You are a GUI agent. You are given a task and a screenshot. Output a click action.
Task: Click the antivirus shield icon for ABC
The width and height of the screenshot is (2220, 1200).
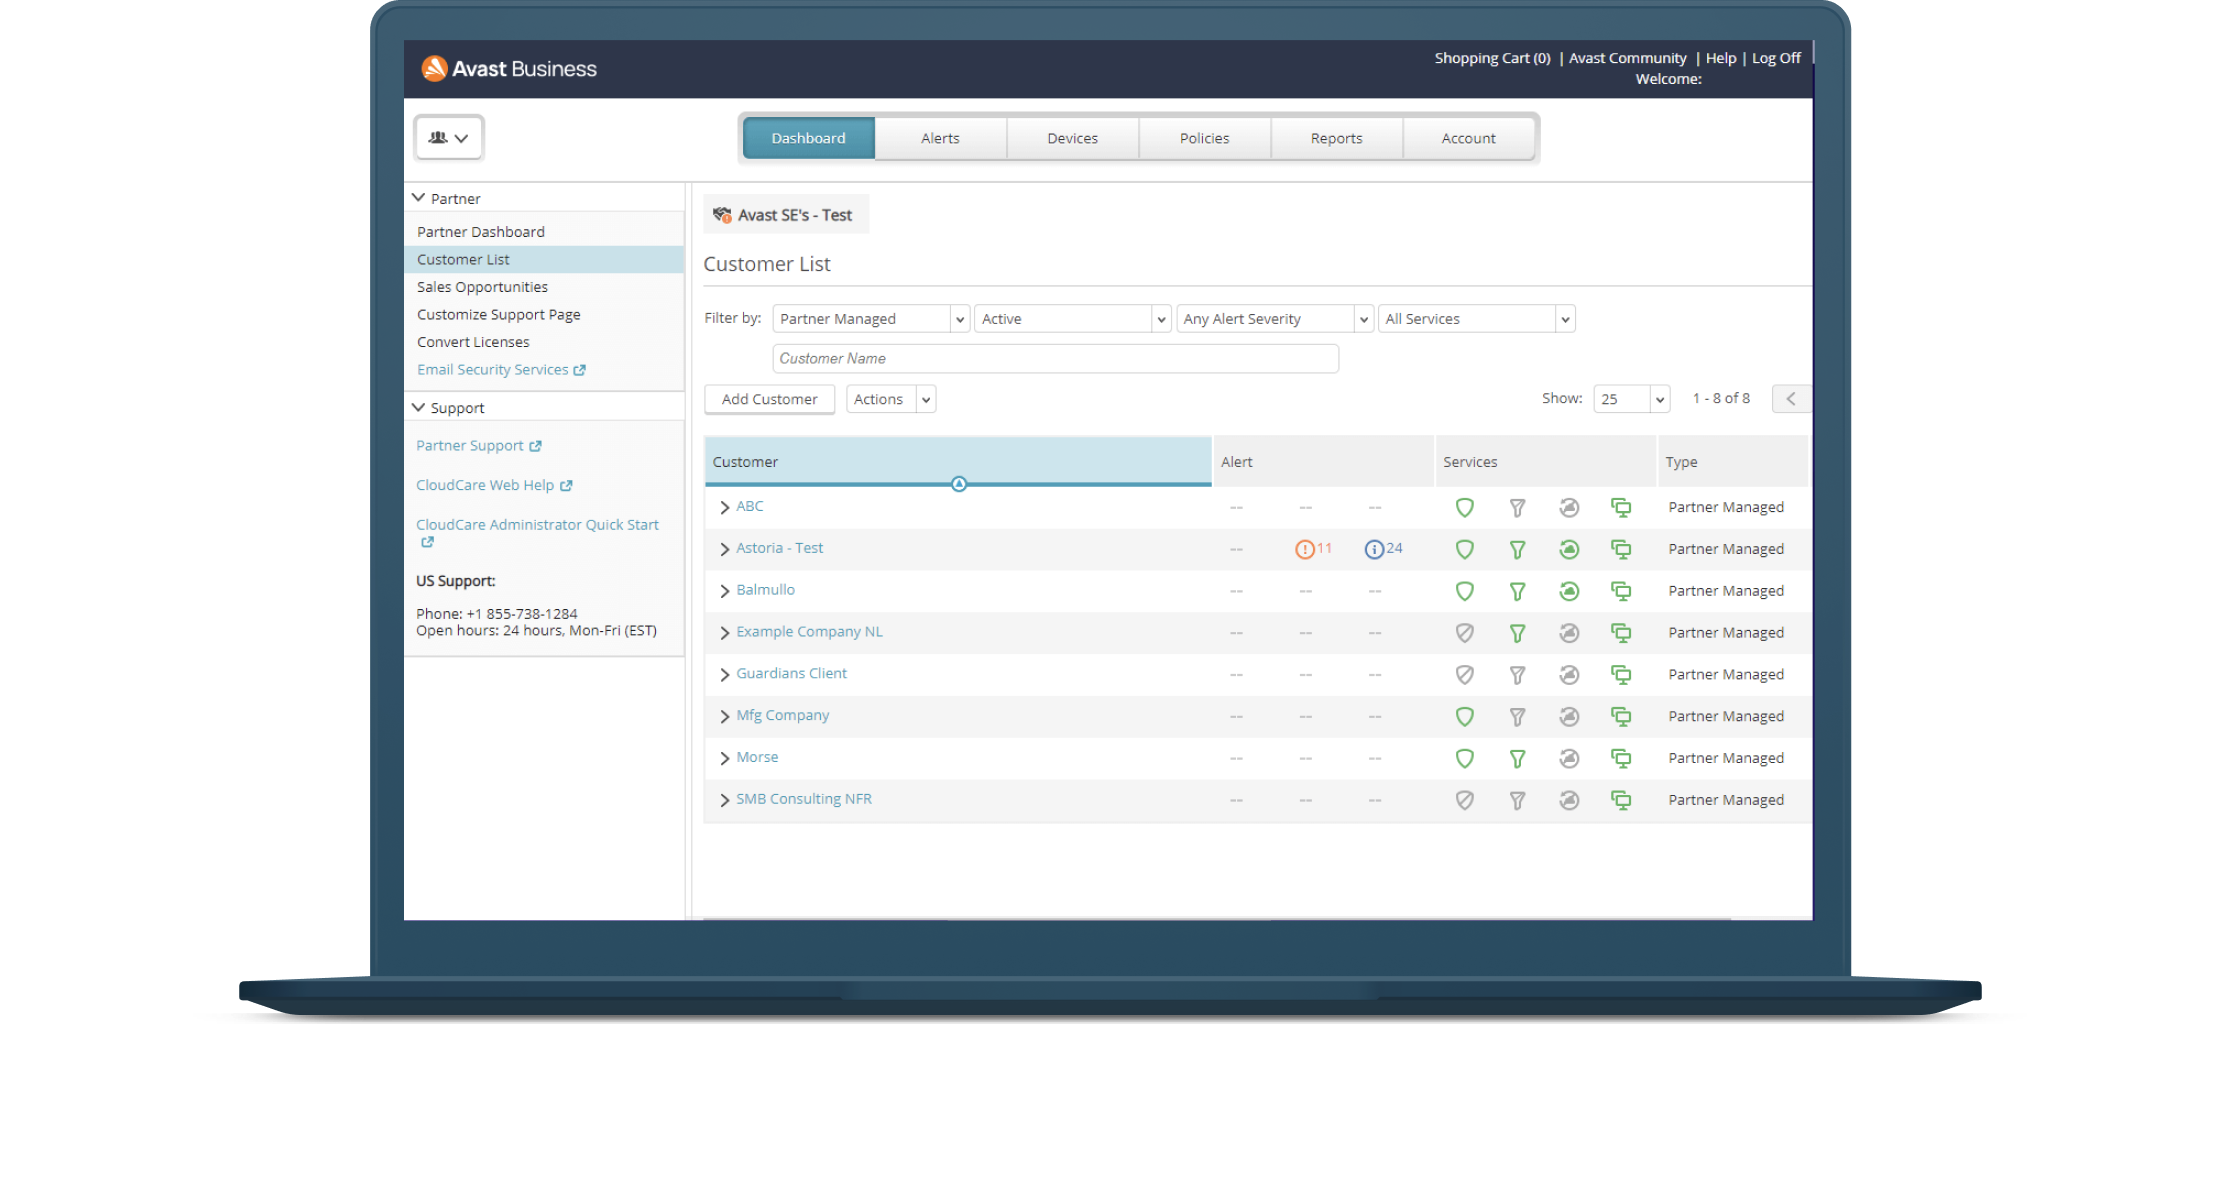[x=1464, y=508]
